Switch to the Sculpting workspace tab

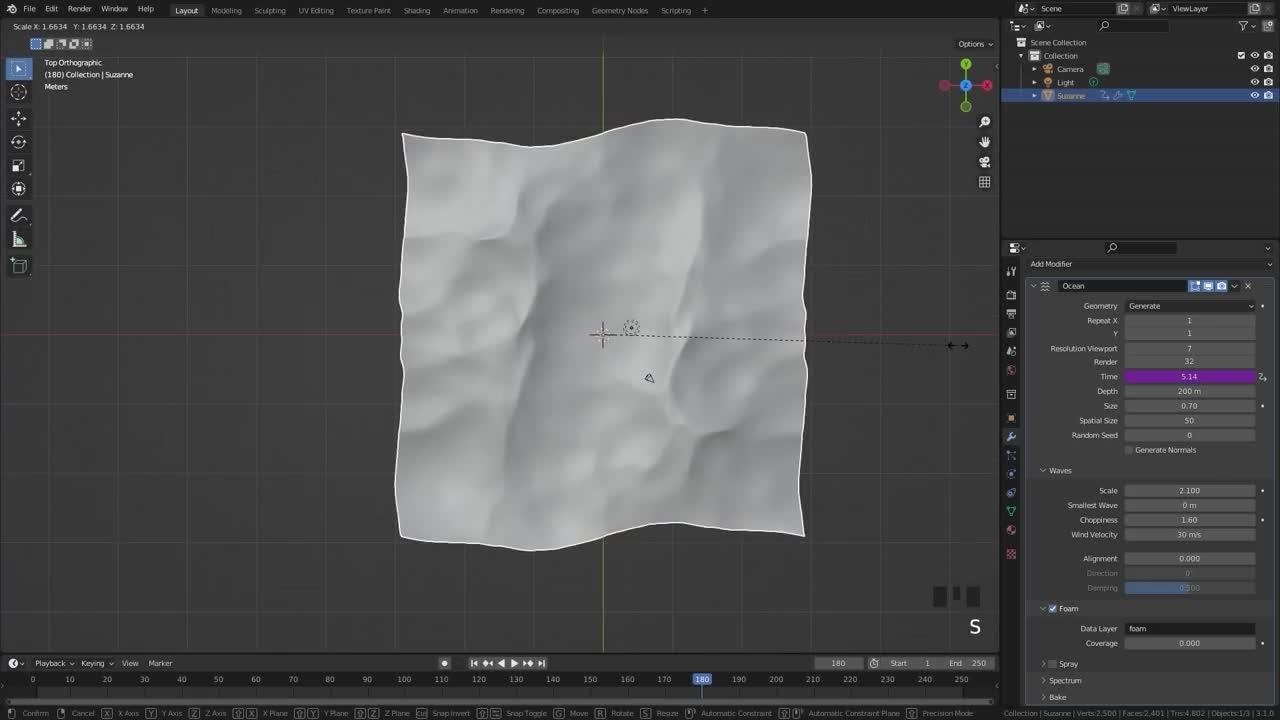269,10
